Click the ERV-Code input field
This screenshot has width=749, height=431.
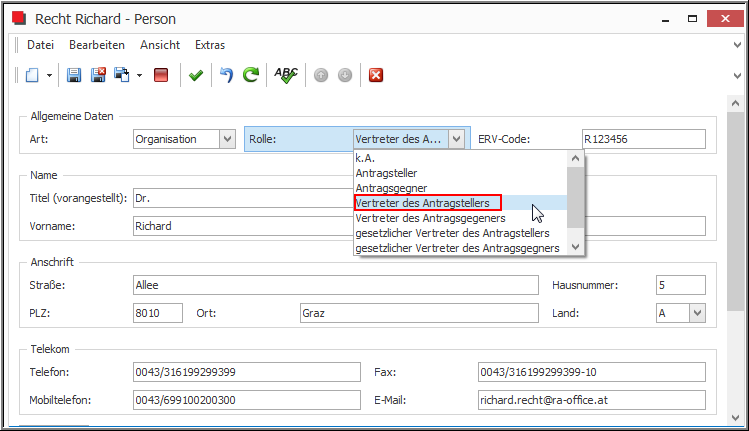[x=643, y=139]
